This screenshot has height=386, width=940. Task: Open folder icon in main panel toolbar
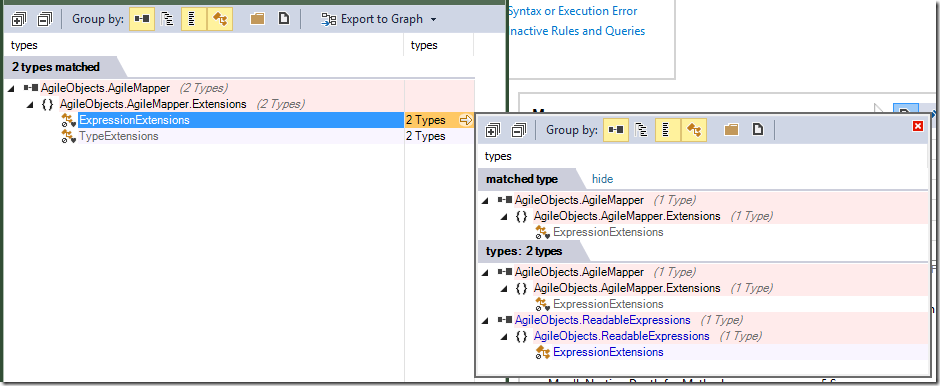point(258,19)
